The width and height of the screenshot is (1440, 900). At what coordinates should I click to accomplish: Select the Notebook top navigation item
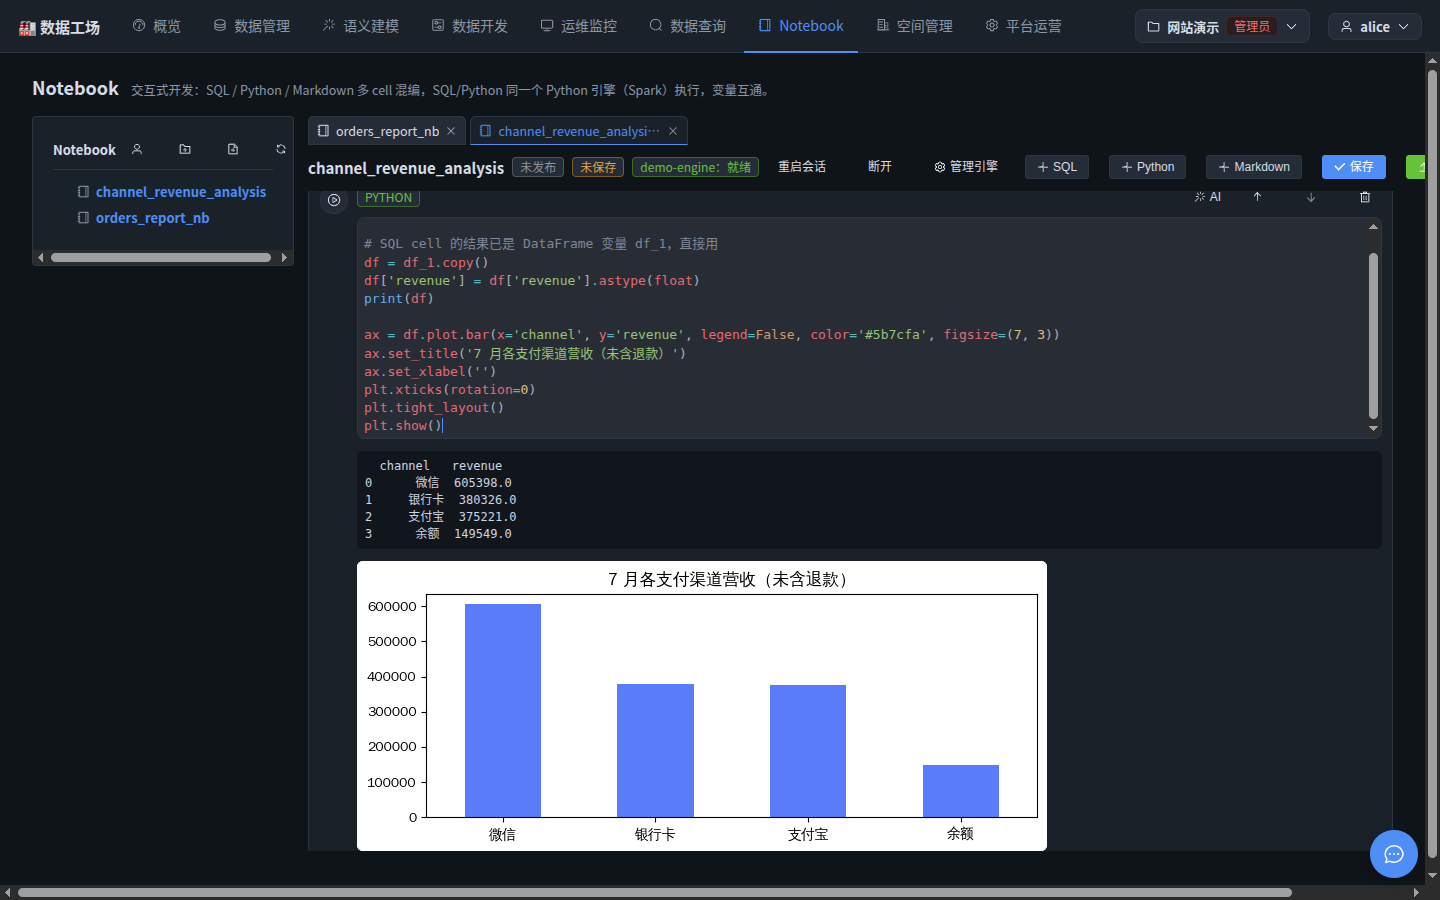(x=801, y=26)
